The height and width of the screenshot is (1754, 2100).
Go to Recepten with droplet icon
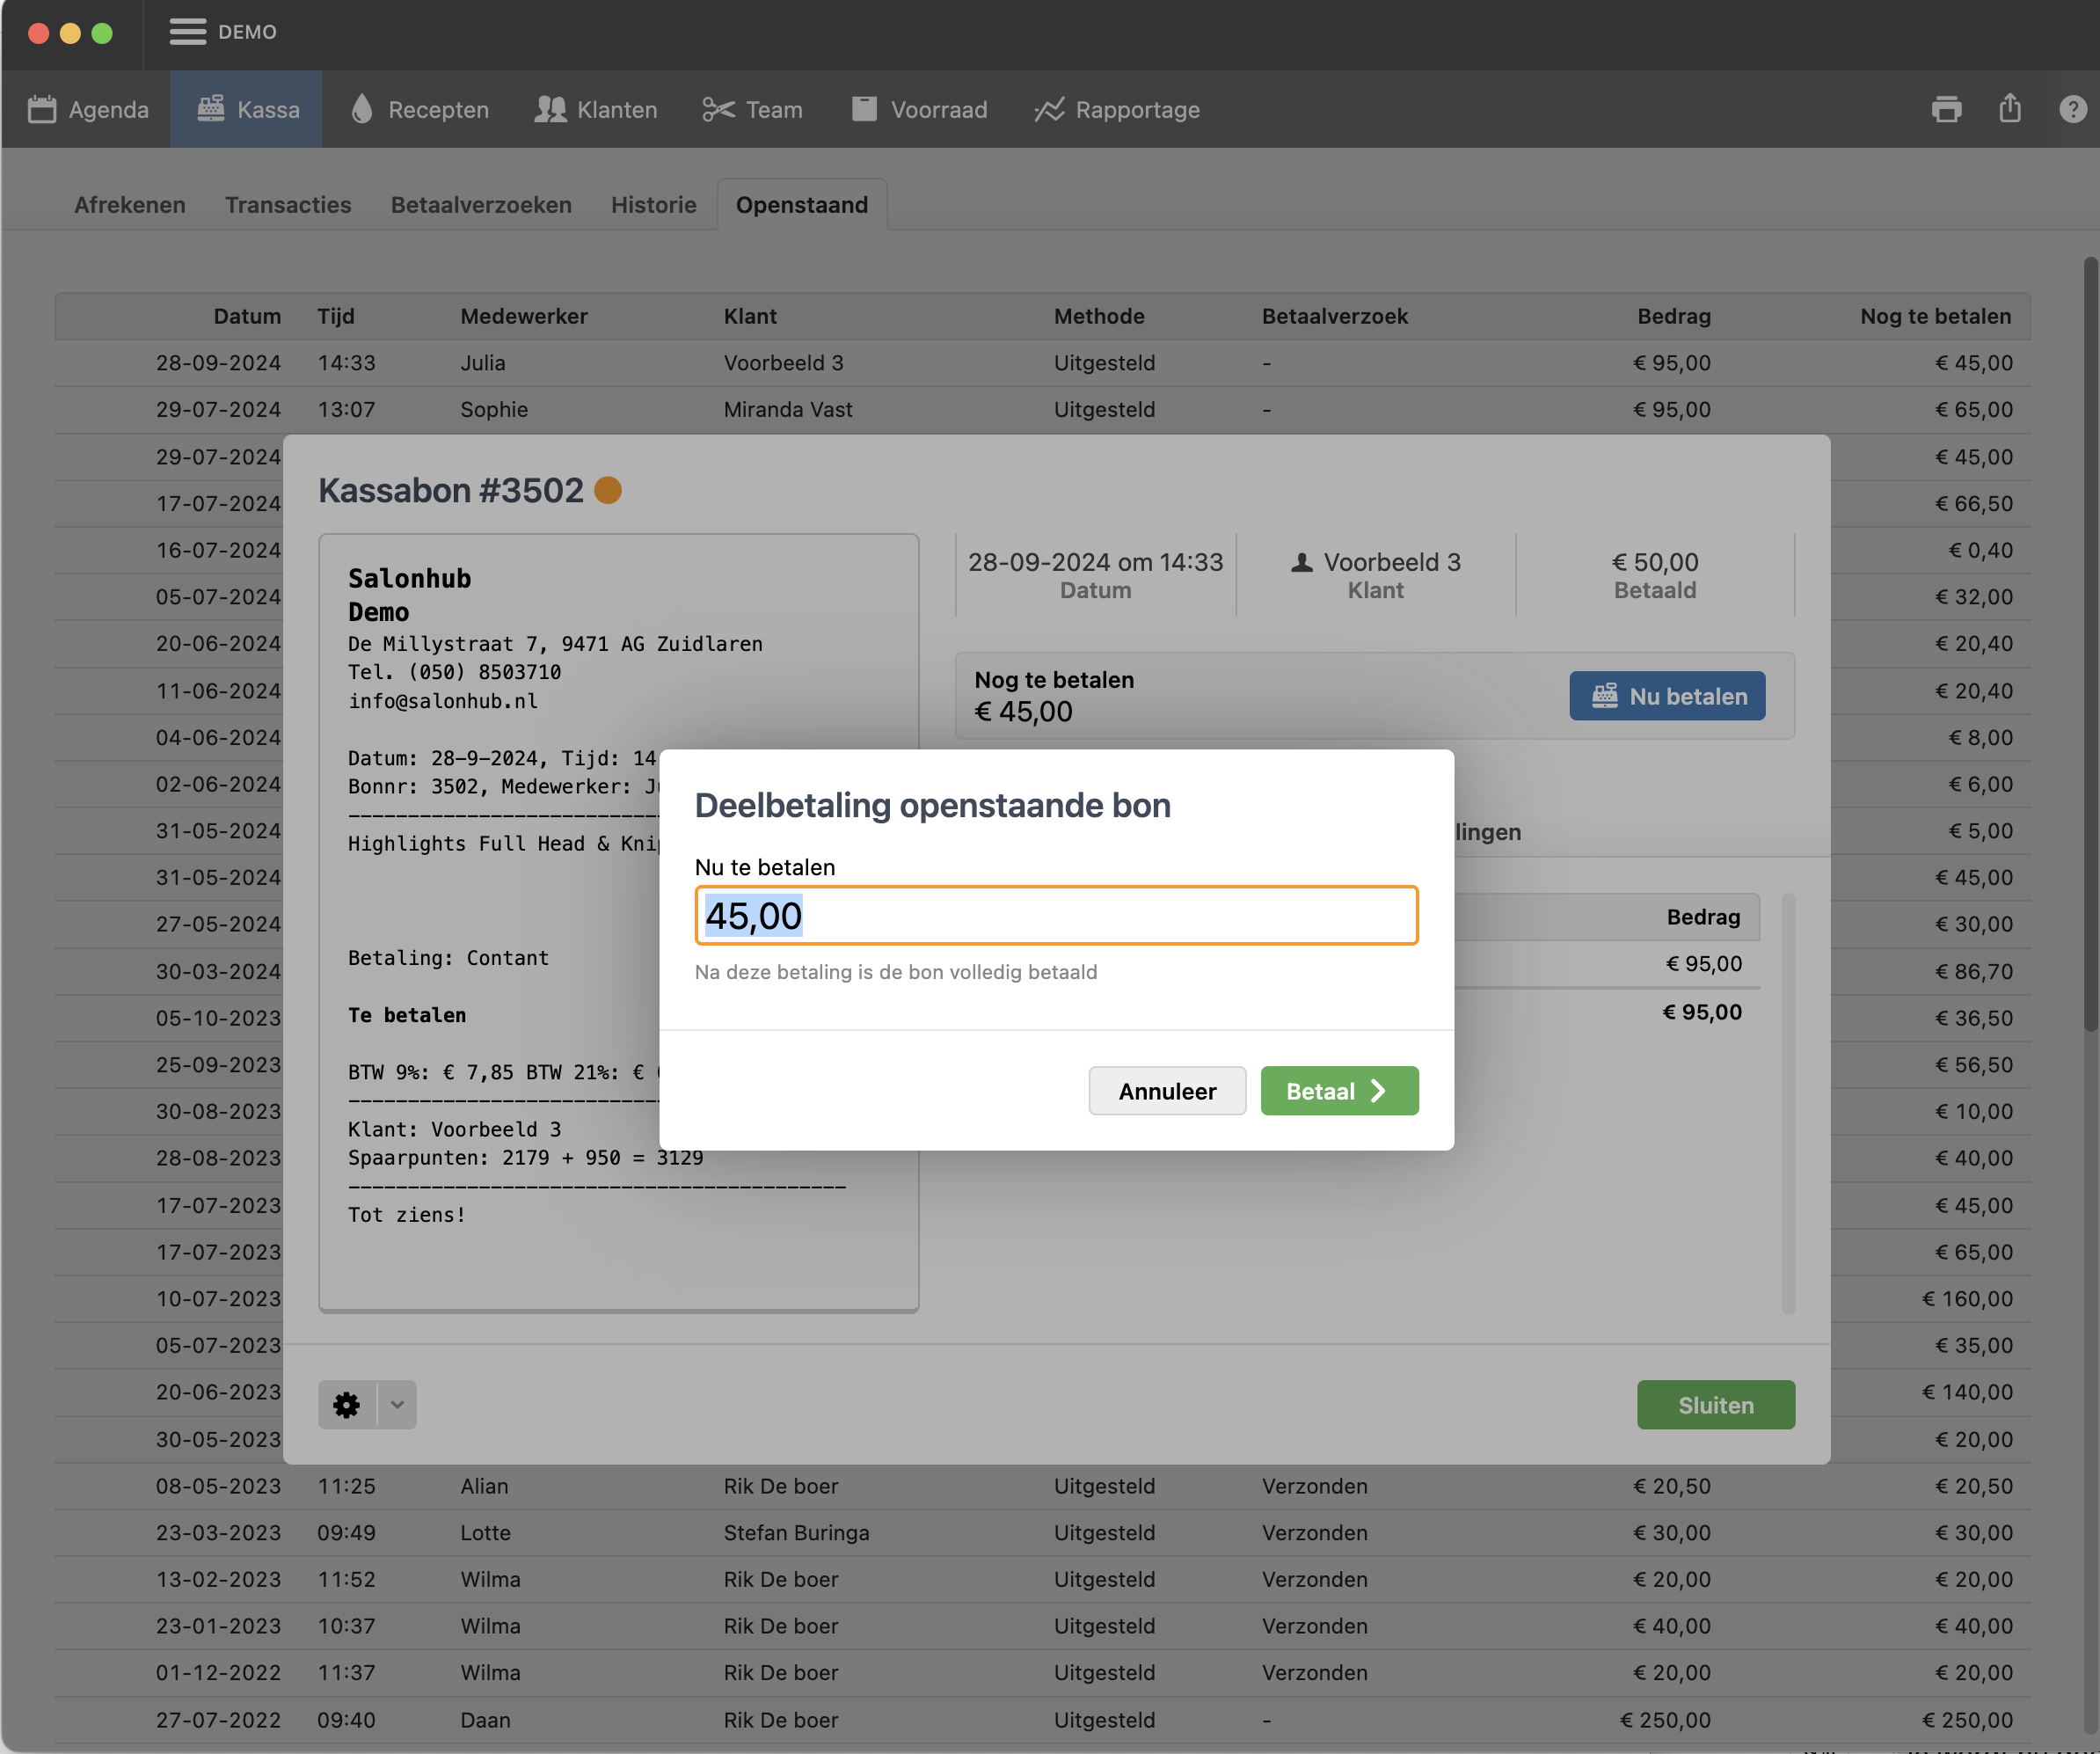point(420,109)
